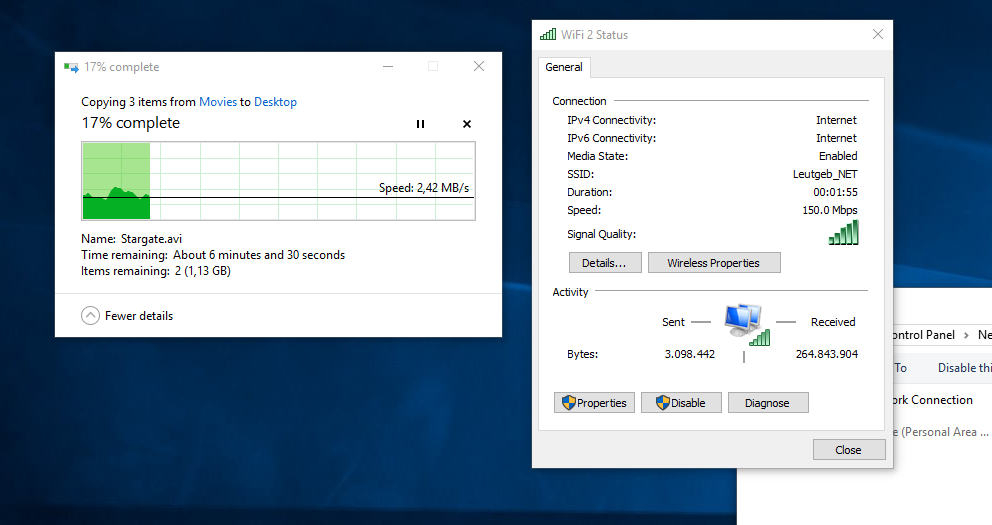992x525 pixels.
Task: Open the Movies source folder link
Action: (x=218, y=102)
